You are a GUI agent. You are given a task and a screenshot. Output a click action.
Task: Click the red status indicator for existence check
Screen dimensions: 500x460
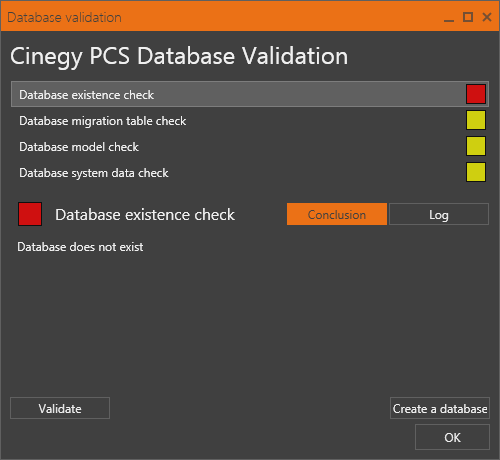click(476, 94)
